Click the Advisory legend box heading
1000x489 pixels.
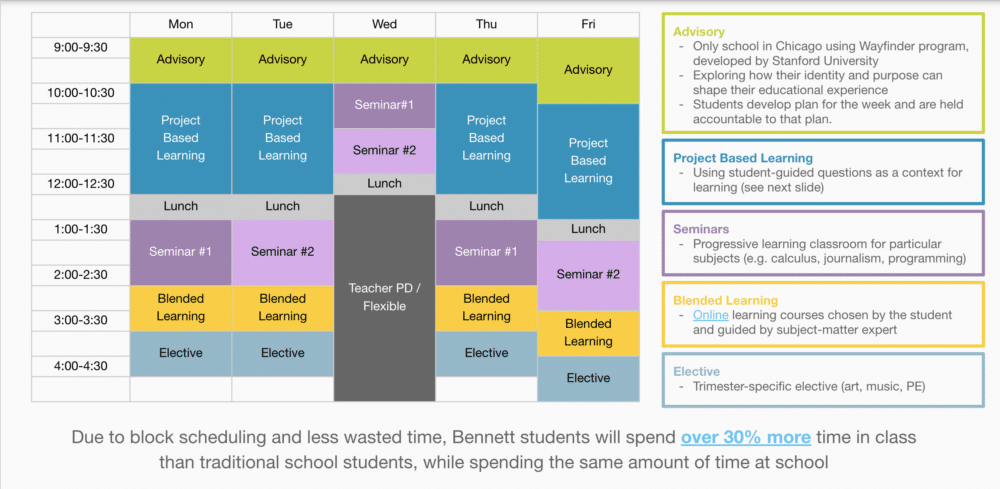click(x=699, y=32)
